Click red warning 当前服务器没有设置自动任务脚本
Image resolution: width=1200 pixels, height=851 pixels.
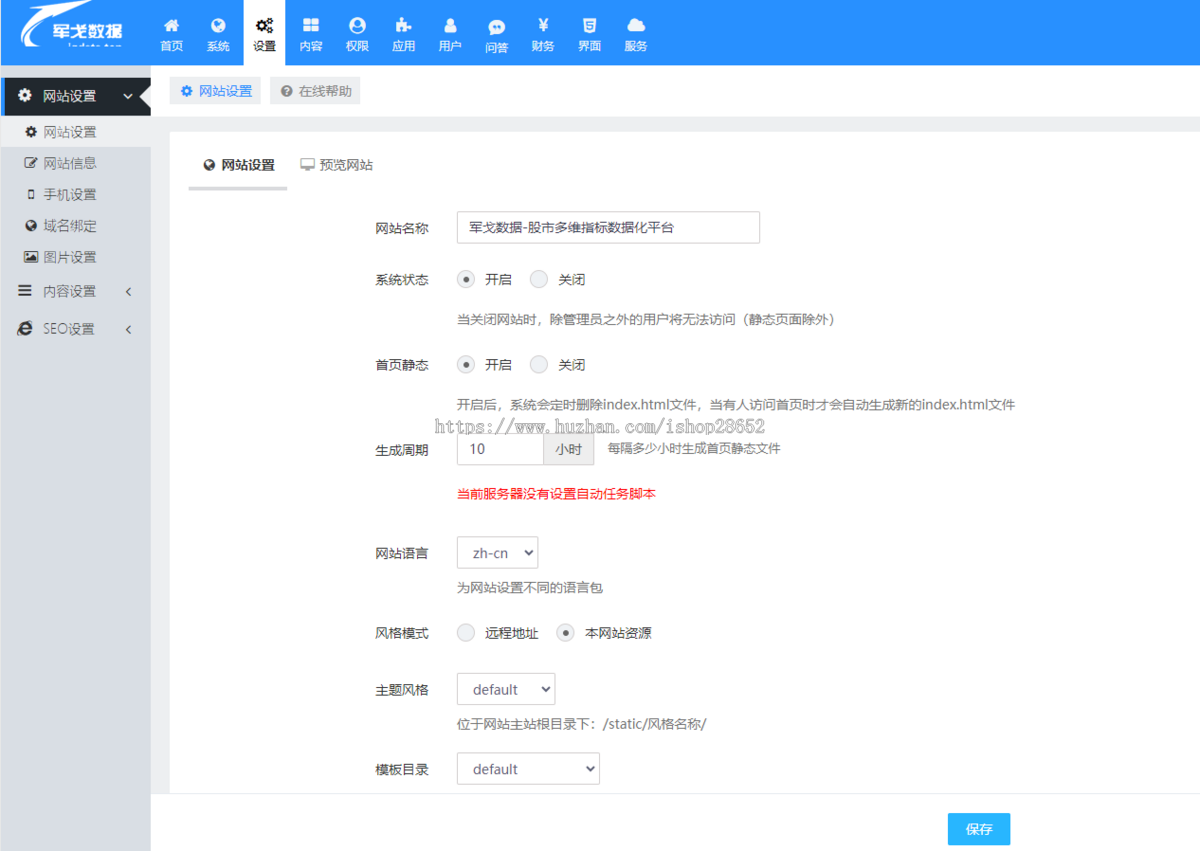556,494
